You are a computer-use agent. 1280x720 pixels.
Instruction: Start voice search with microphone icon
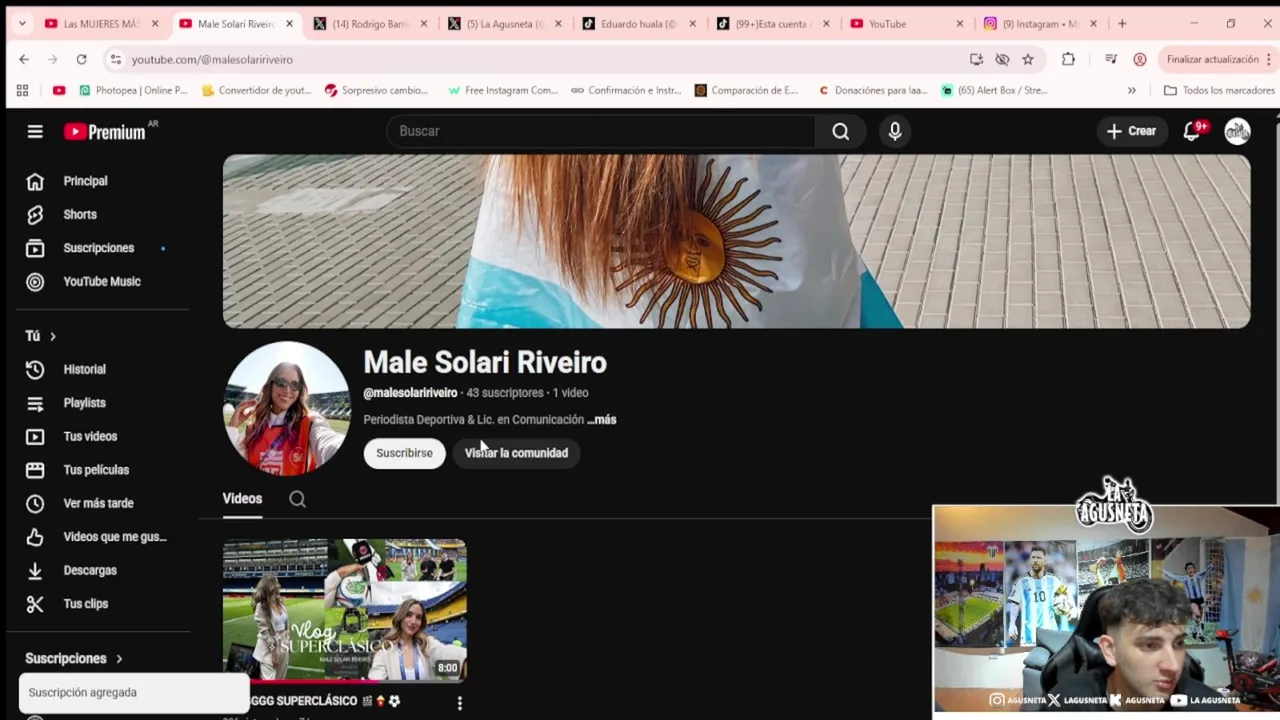click(895, 131)
